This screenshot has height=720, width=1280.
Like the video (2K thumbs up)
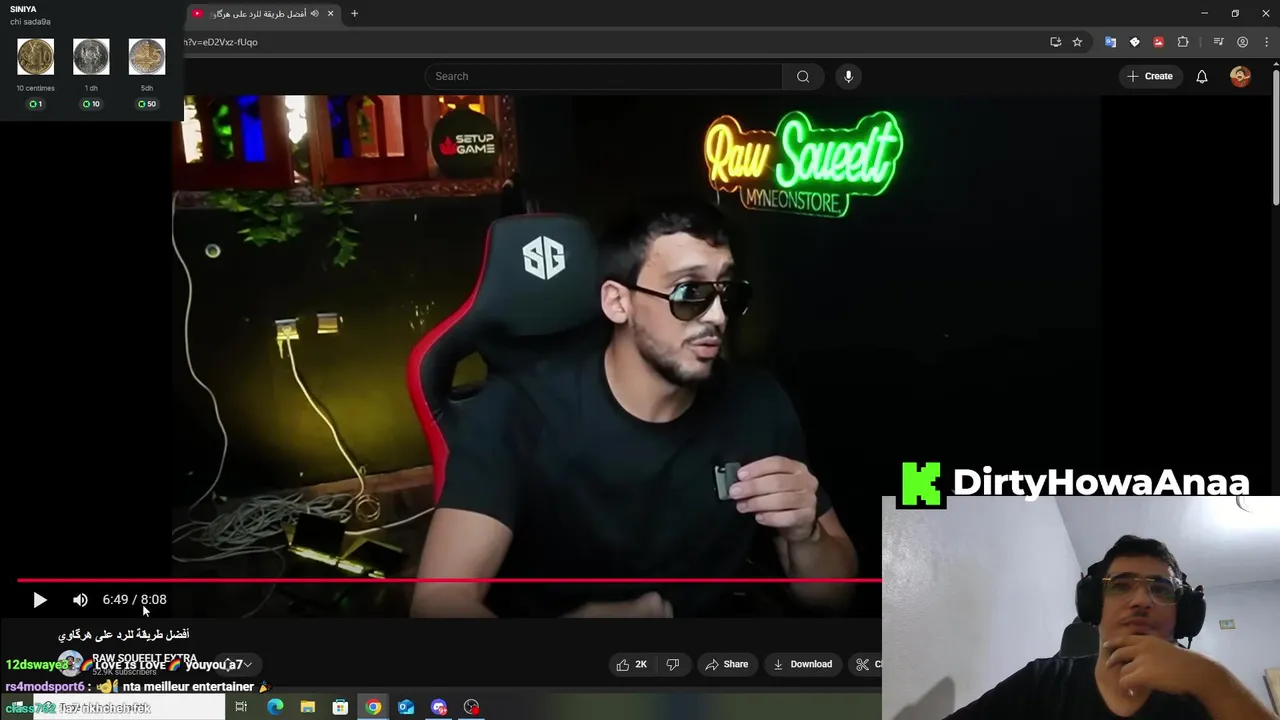(x=631, y=664)
